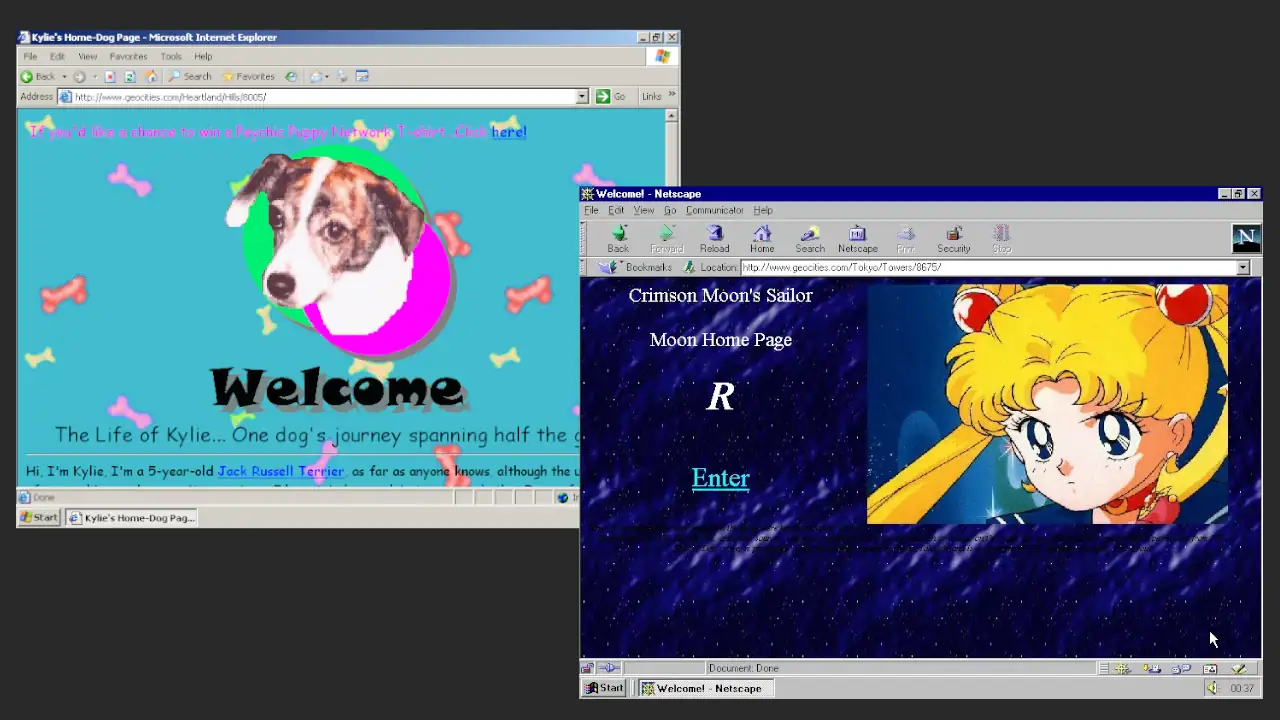The image size is (1280, 720).
Task: Click the Enter link on the Sailor Moon page
Action: click(x=720, y=478)
